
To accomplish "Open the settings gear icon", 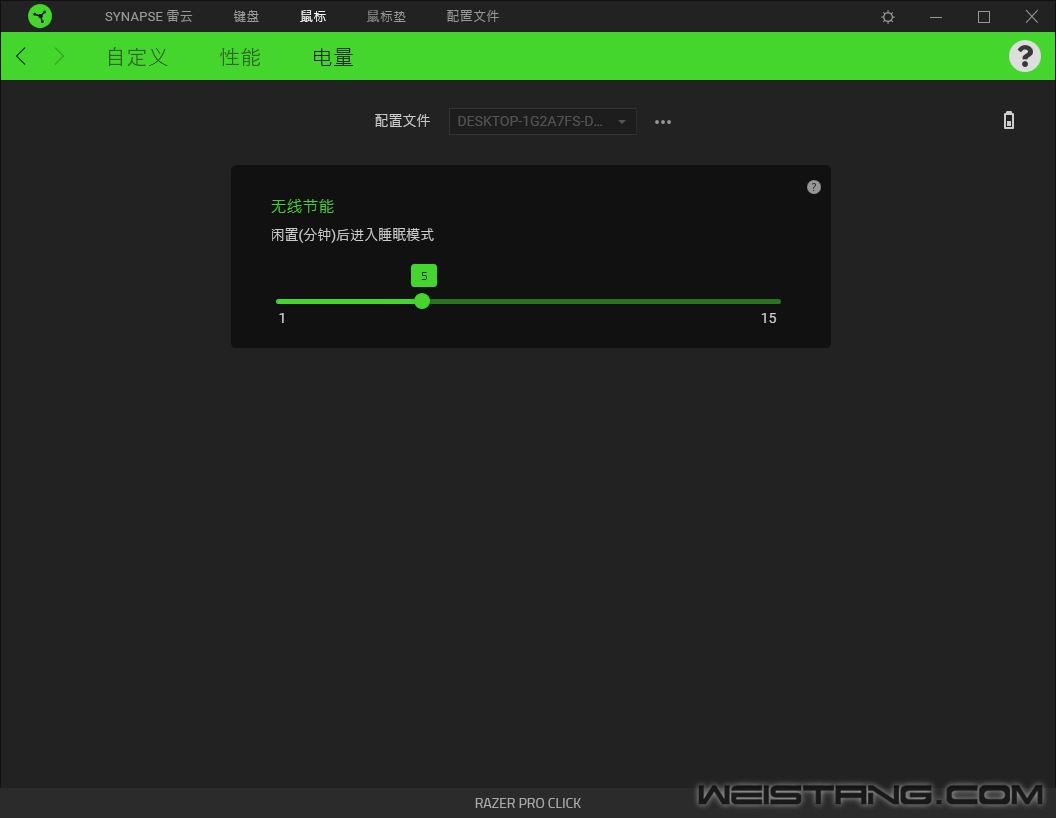I will coord(888,17).
